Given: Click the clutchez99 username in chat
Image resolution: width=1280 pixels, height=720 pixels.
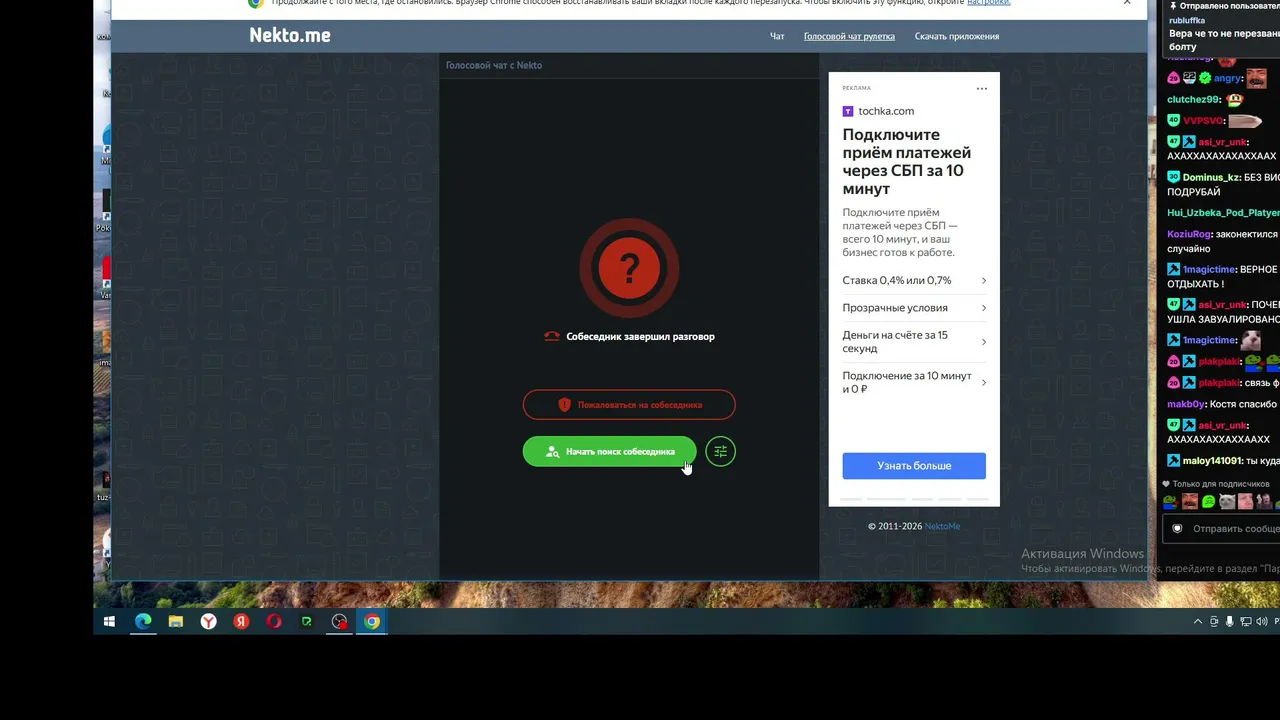Looking at the screenshot, I should click(x=1194, y=100).
